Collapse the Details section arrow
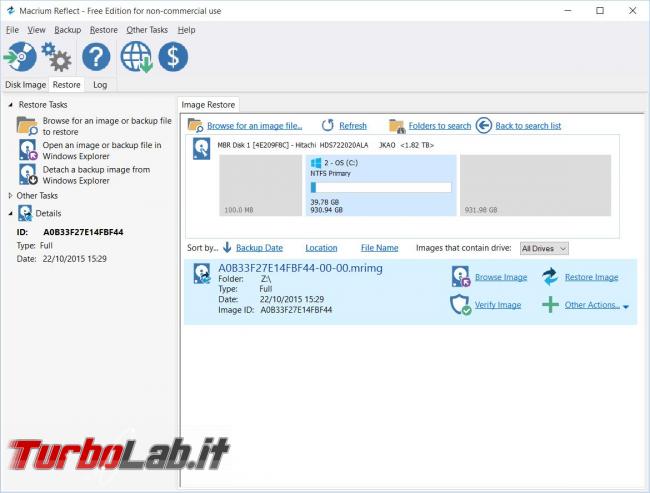This screenshot has height=493, width=650. pos(10,214)
